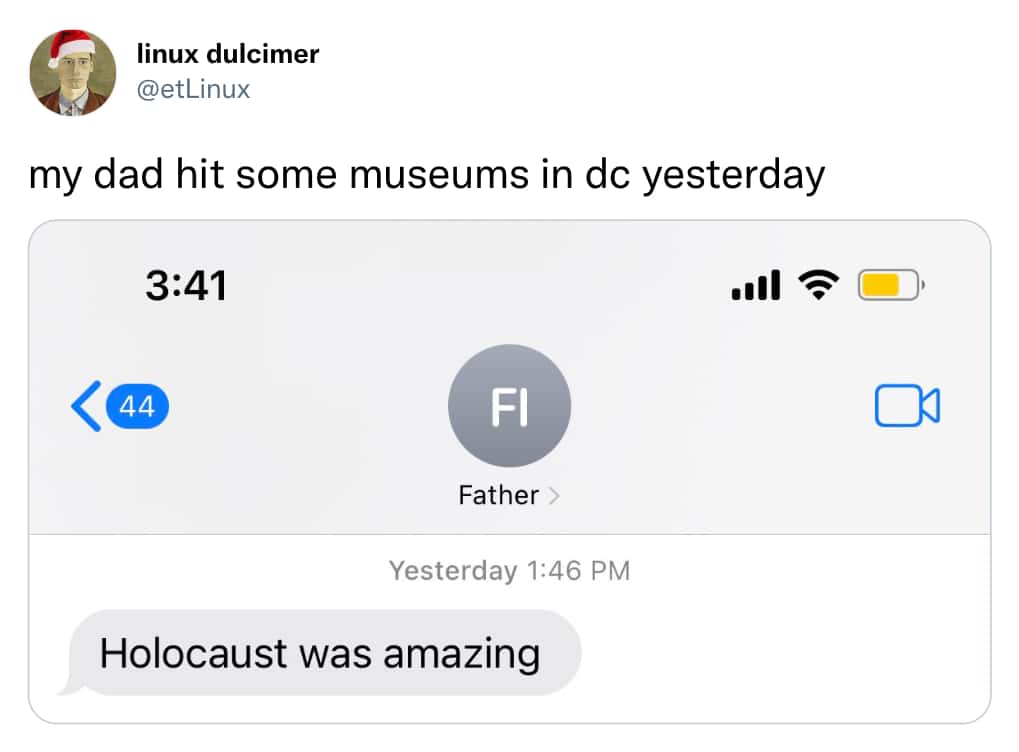Click the word amazing in the message
The width and height of the screenshot is (1019, 752).
(461, 655)
